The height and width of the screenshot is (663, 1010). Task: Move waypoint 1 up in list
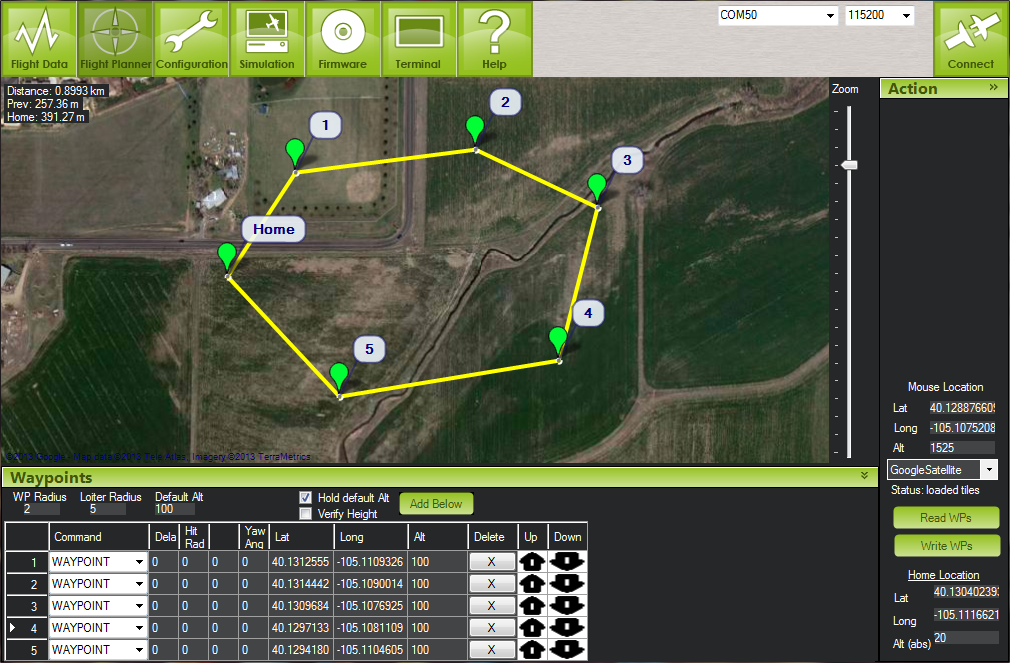(531, 562)
